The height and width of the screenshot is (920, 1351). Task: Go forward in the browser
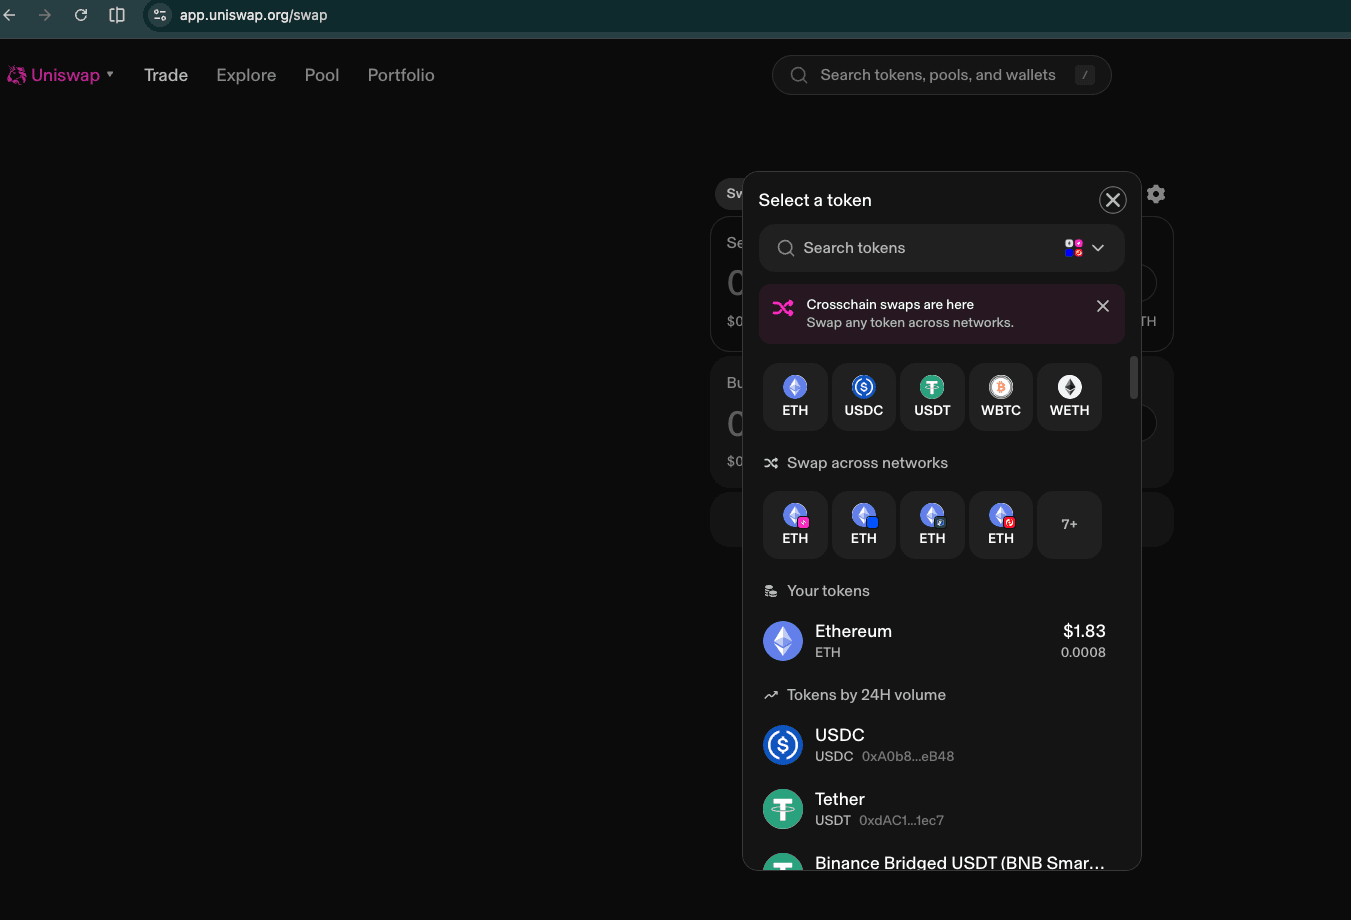click(x=45, y=15)
